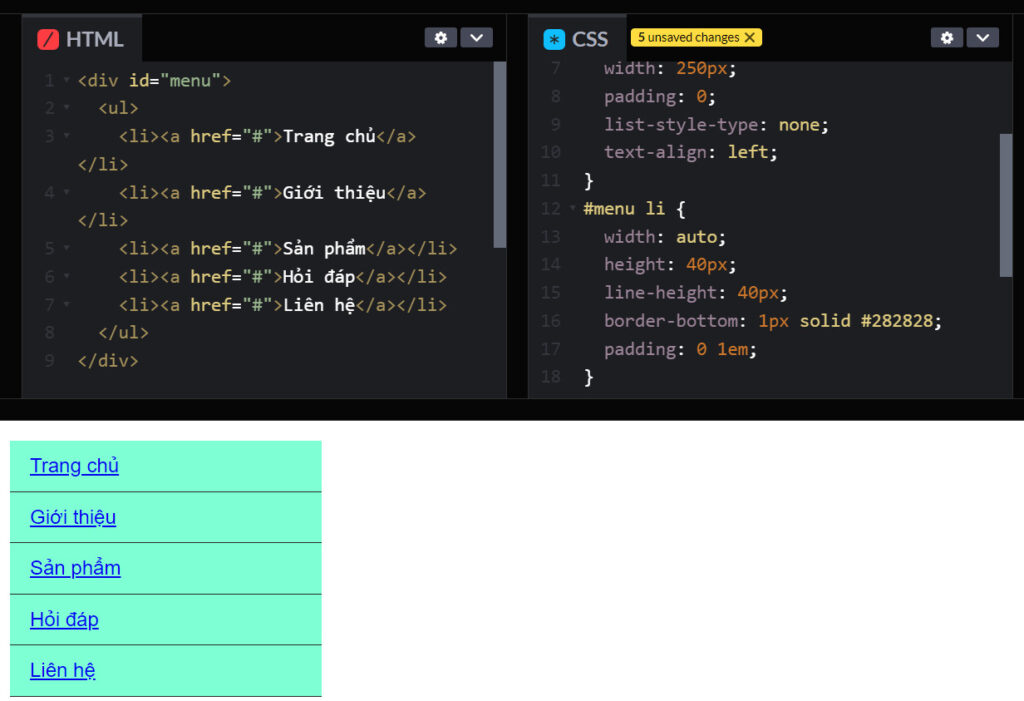Image resolution: width=1024 pixels, height=701 pixels.
Task: Open the HTML panel settings gear
Action: 440,37
